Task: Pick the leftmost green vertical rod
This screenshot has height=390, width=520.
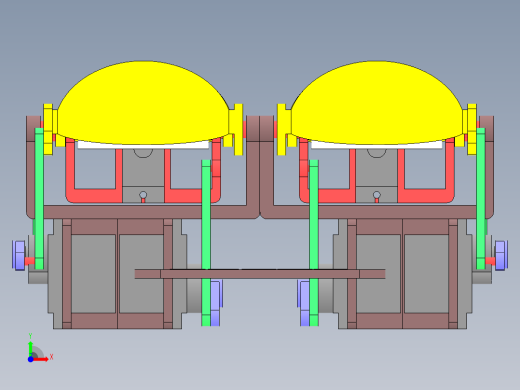Action: 39,199
